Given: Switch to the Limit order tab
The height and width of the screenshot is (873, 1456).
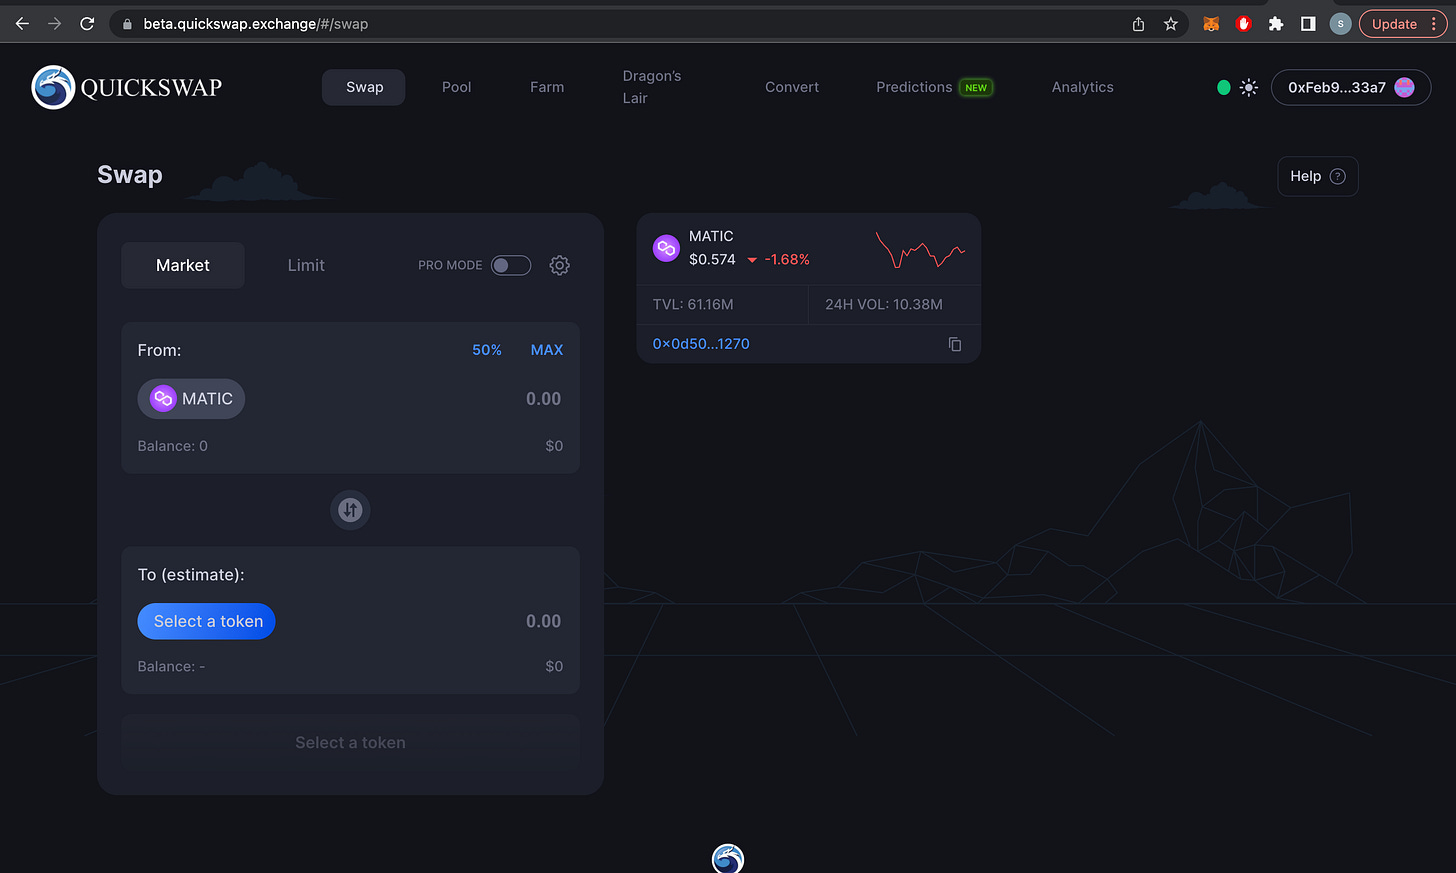Looking at the screenshot, I should coord(306,265).
